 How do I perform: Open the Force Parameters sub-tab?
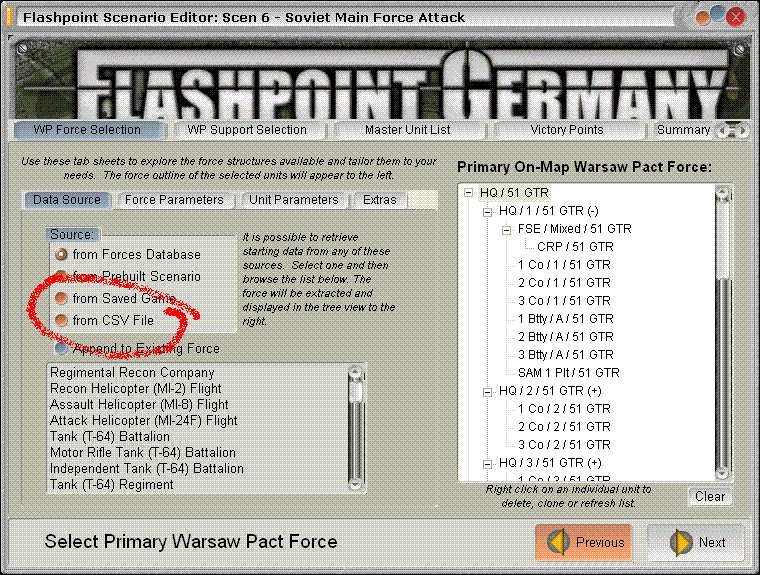tap(174, 200)
